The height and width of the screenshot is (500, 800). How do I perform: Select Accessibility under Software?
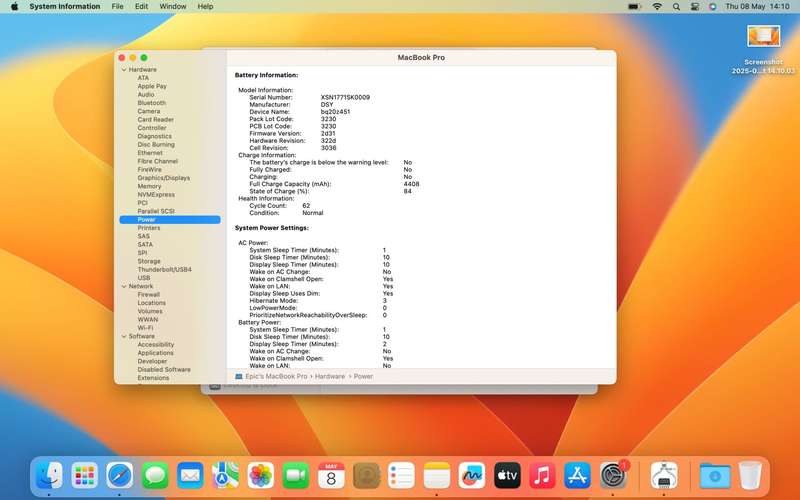point(156,344)
